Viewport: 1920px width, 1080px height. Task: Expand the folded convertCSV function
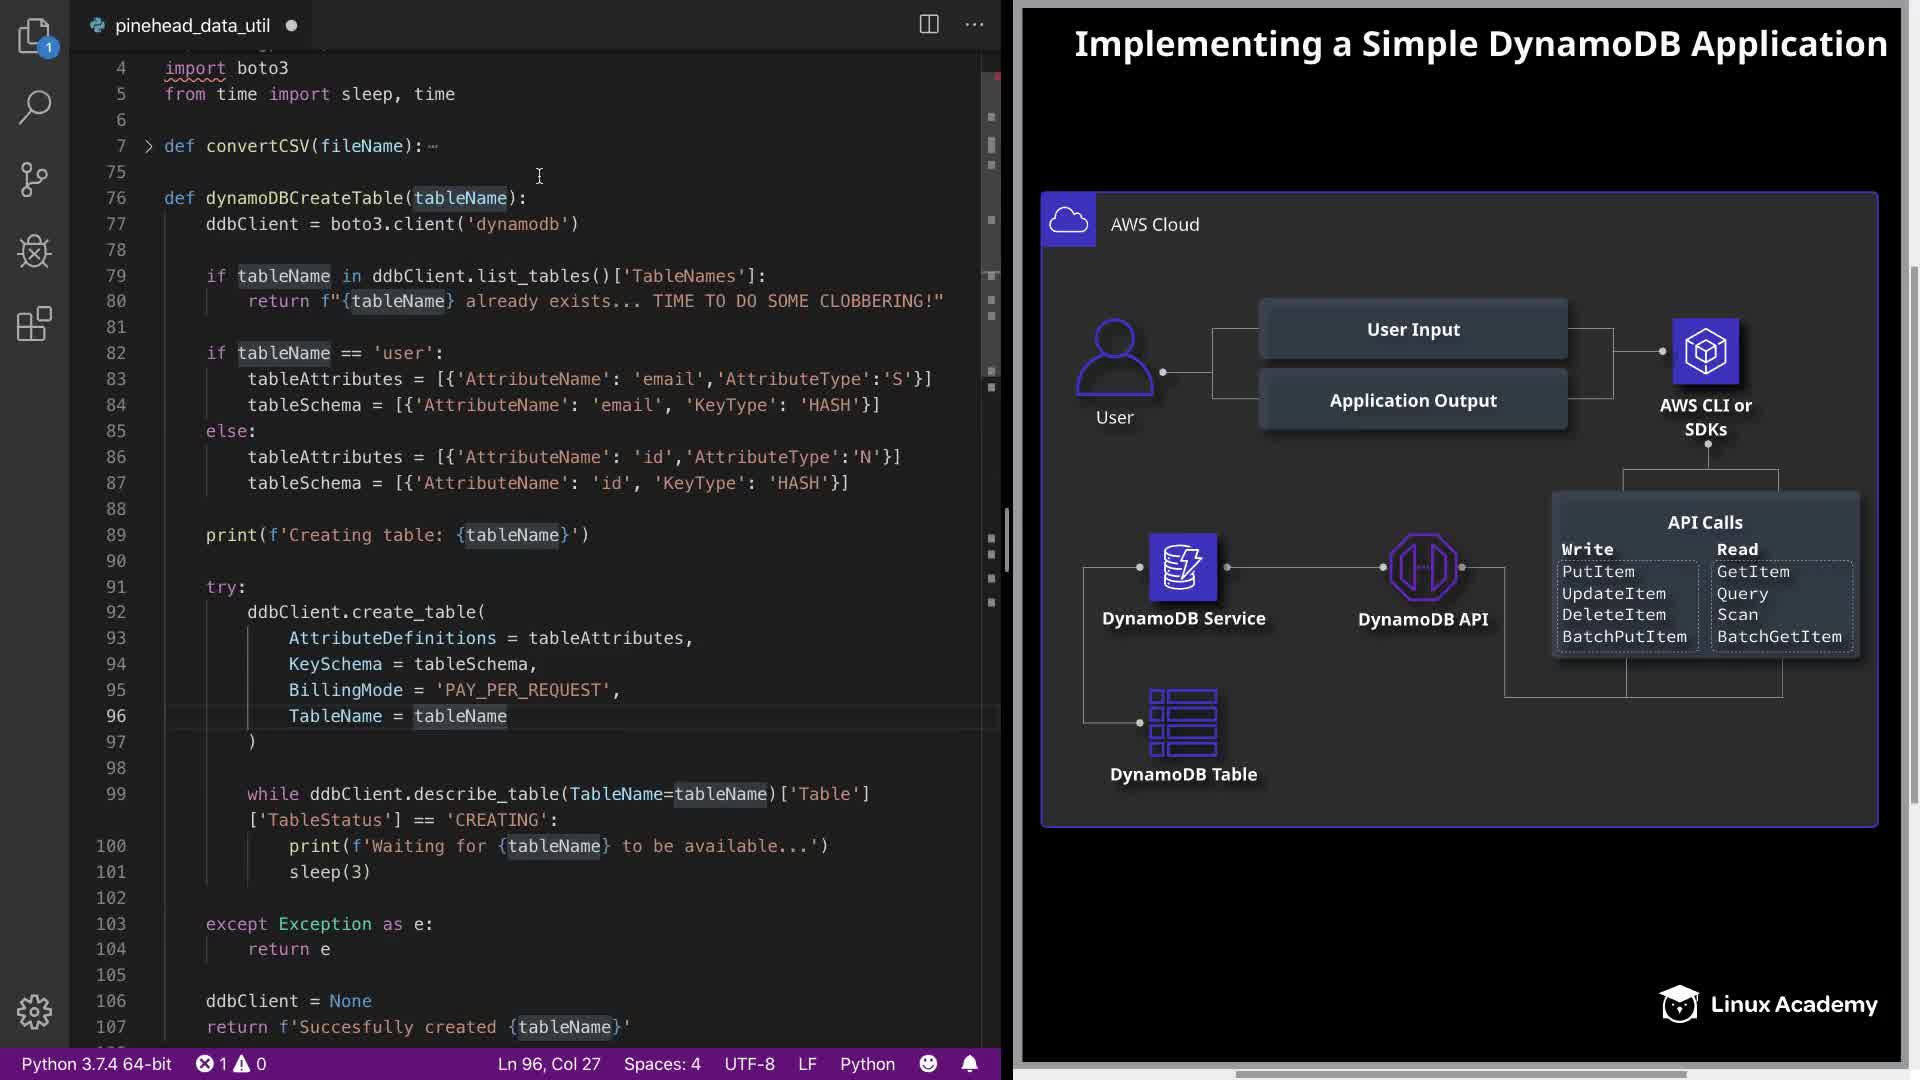(149, 146)
